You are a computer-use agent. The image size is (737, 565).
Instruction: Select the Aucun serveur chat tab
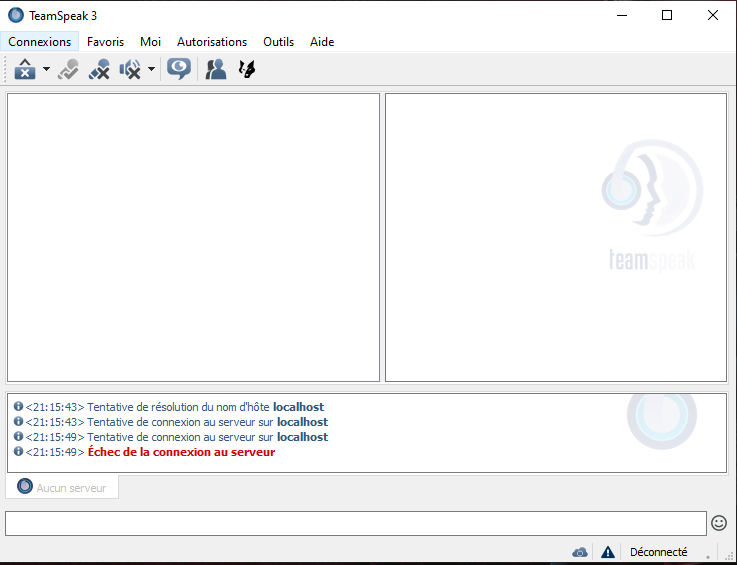coord(62,487)
